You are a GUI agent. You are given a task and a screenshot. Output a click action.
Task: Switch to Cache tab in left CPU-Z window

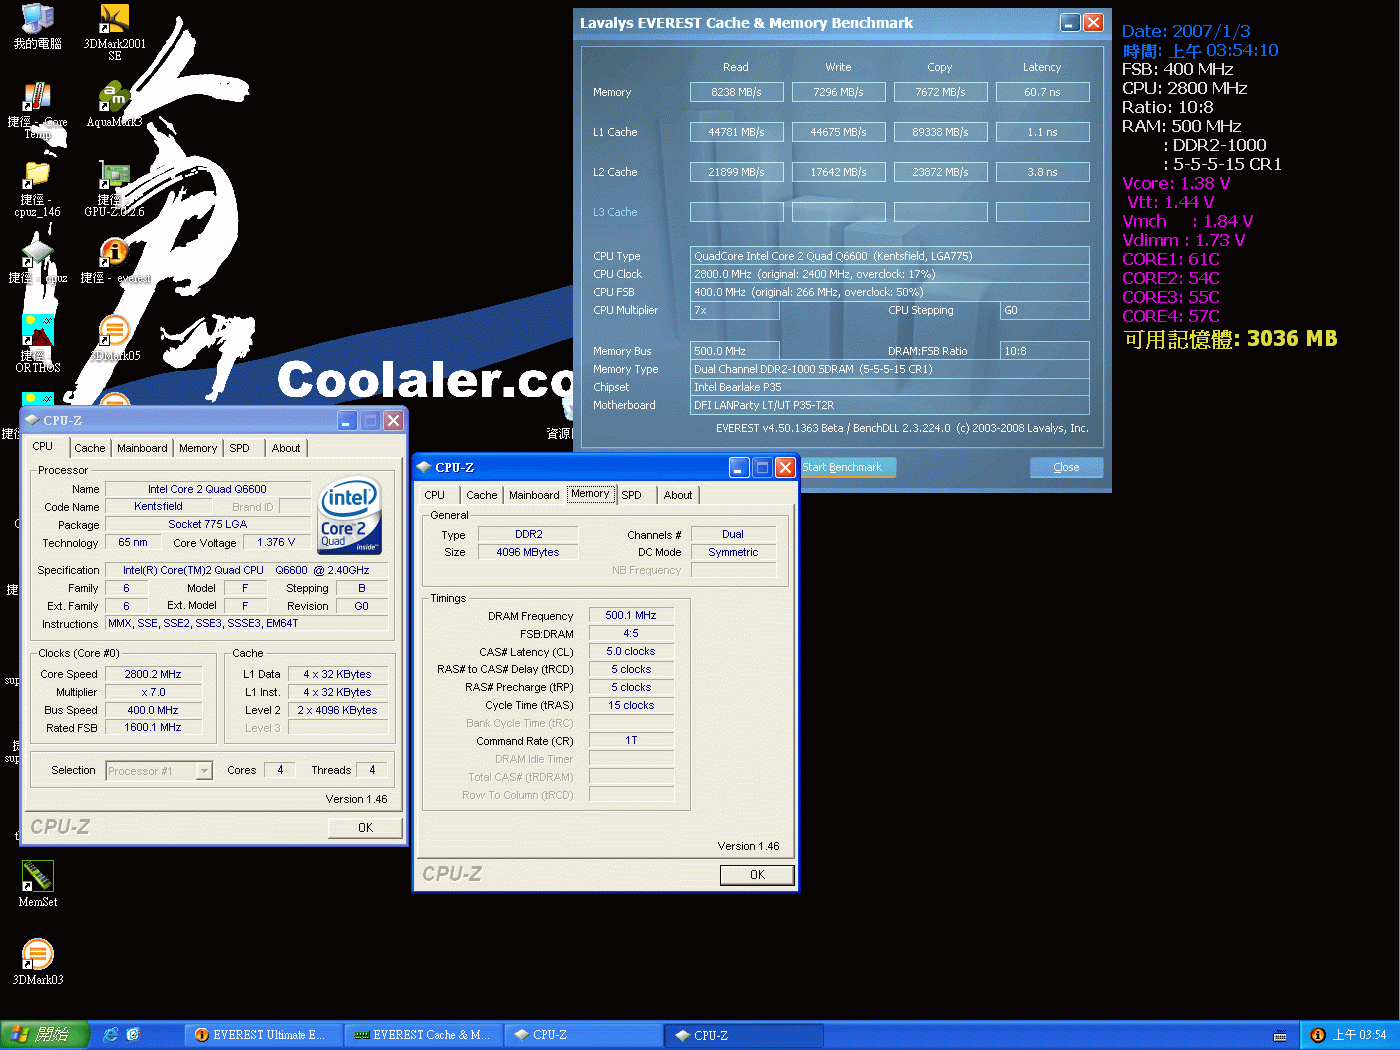[x=90, y=448]
